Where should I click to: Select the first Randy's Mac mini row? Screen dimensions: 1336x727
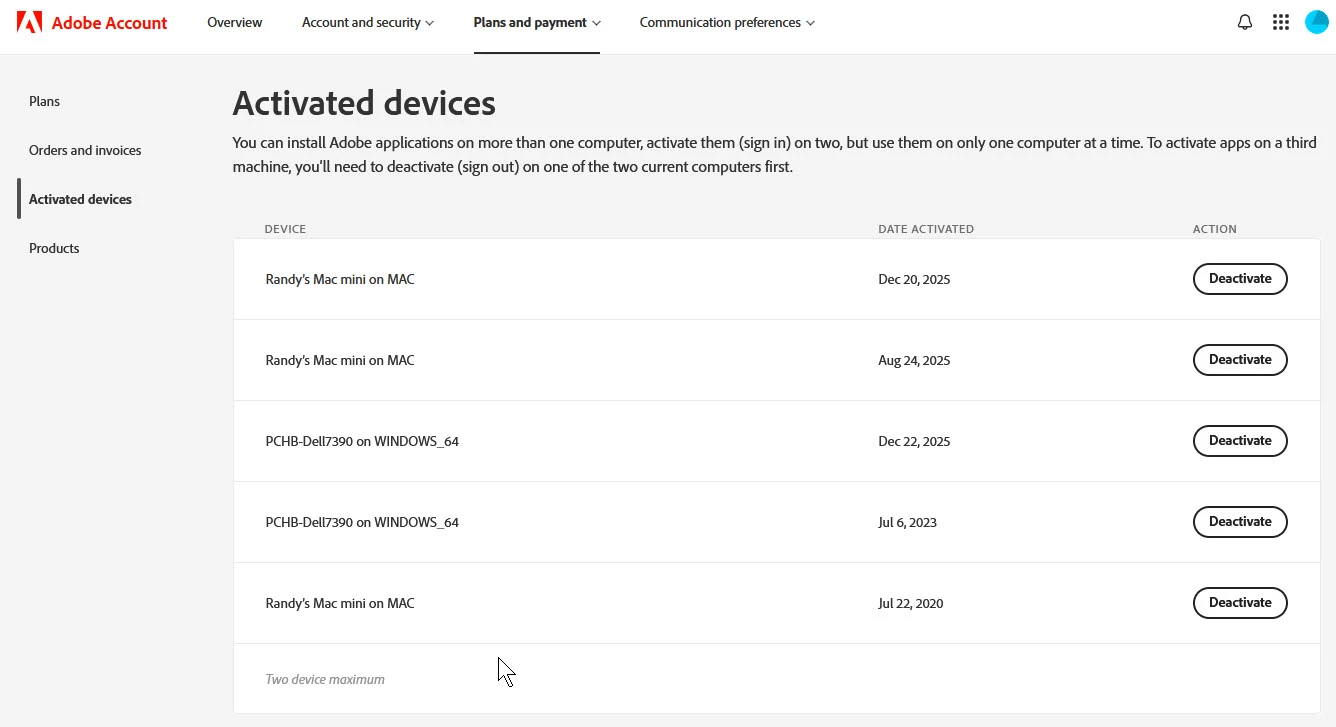coord(777,279)
